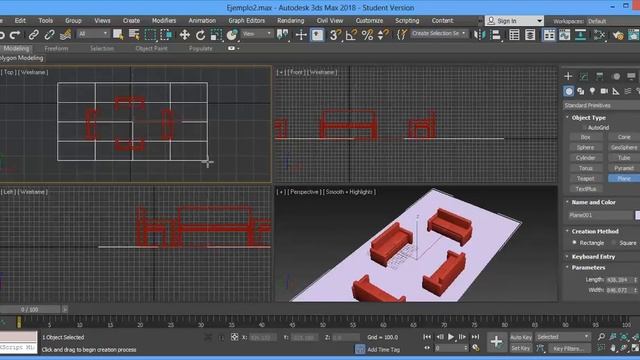640x360 pixels.
Task: Open the reference coordinate View dropdown
Action: point(257,34)
